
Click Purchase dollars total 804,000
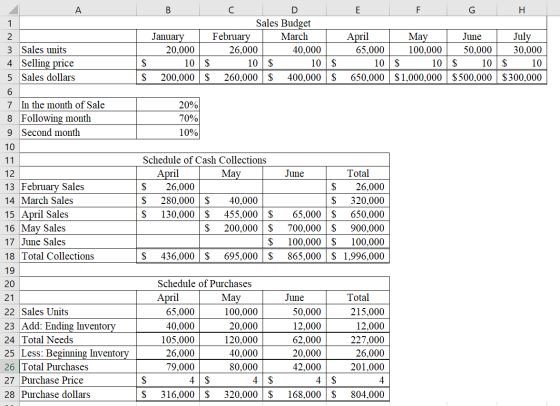pos(358,394)
